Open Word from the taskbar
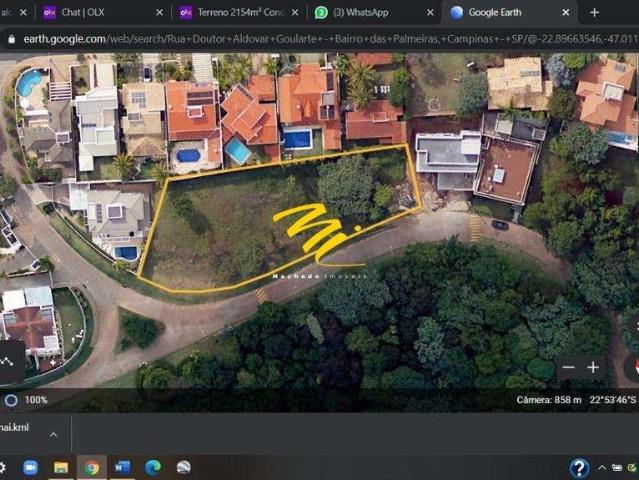639x480 pixels. pyautogui.click(x=122, y=467)
